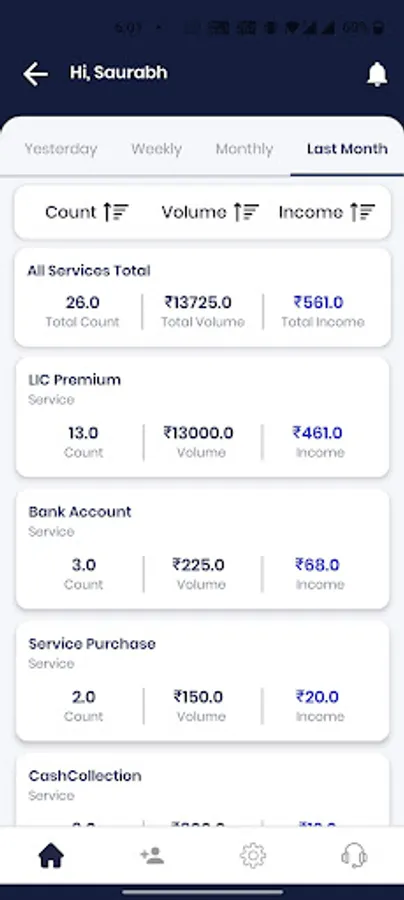Open the Bank Account service card
This screenshot has width=404, height=900.
(203, 549)
